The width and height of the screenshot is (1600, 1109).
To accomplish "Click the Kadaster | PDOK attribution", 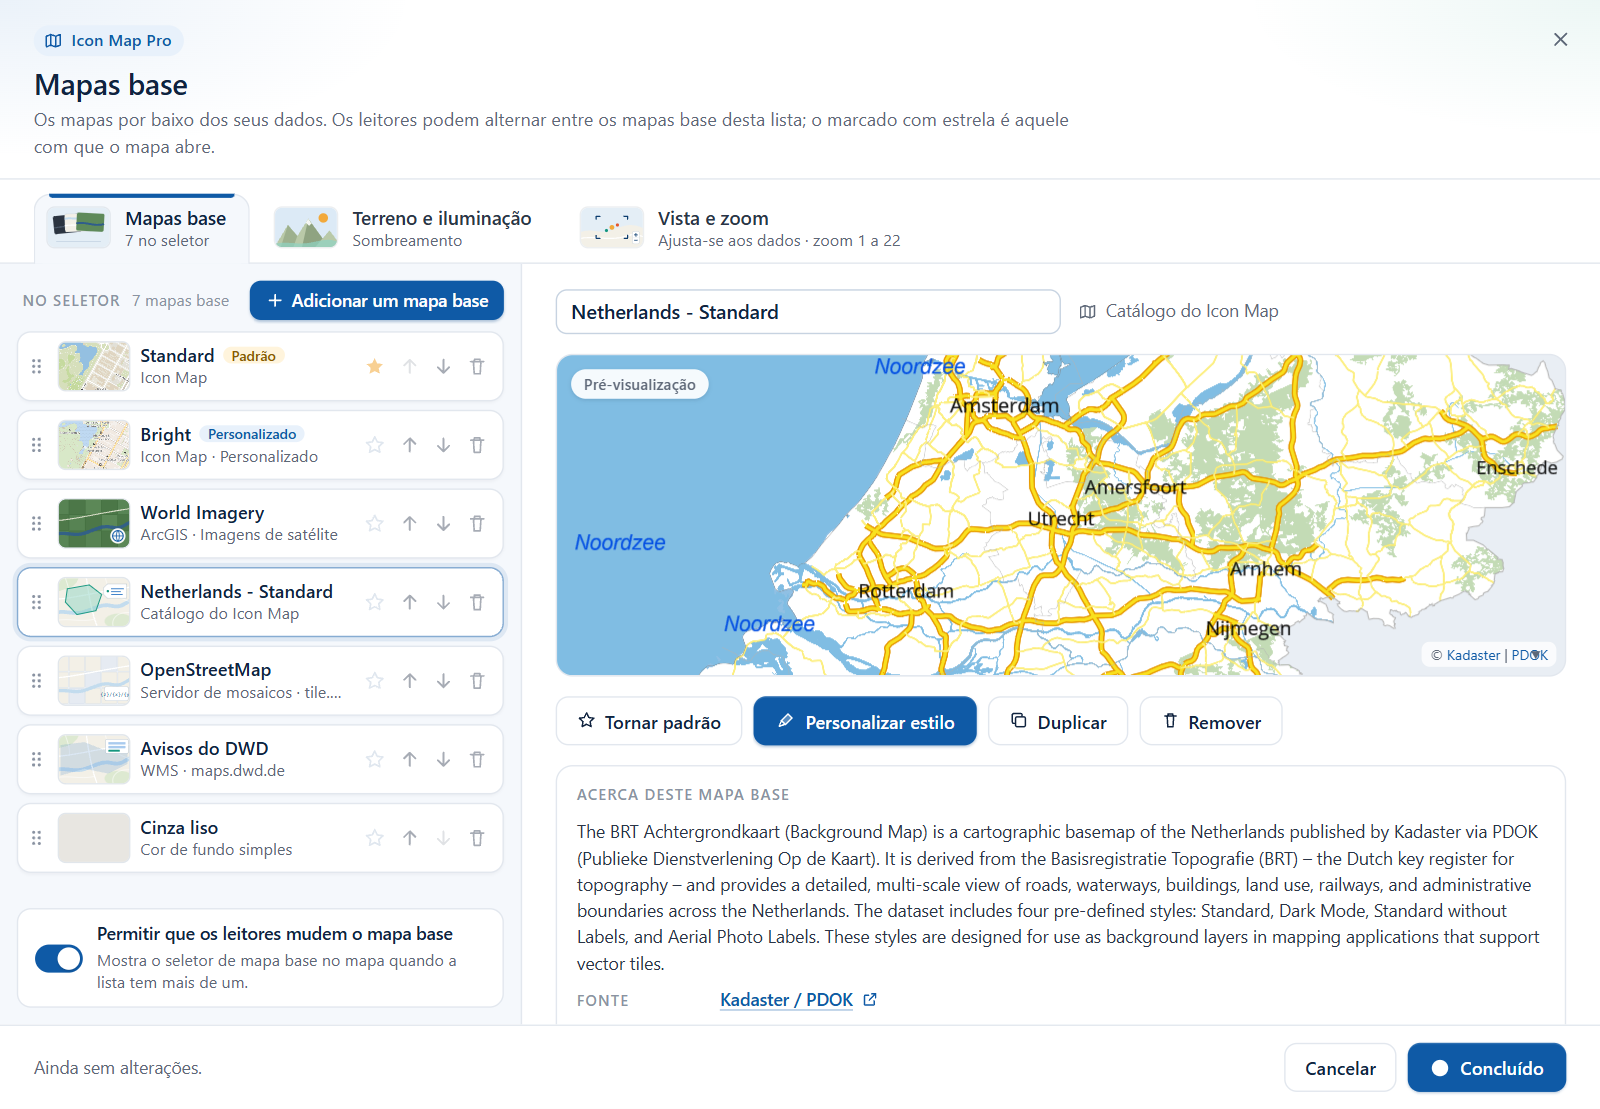I will coord(1489,655).
